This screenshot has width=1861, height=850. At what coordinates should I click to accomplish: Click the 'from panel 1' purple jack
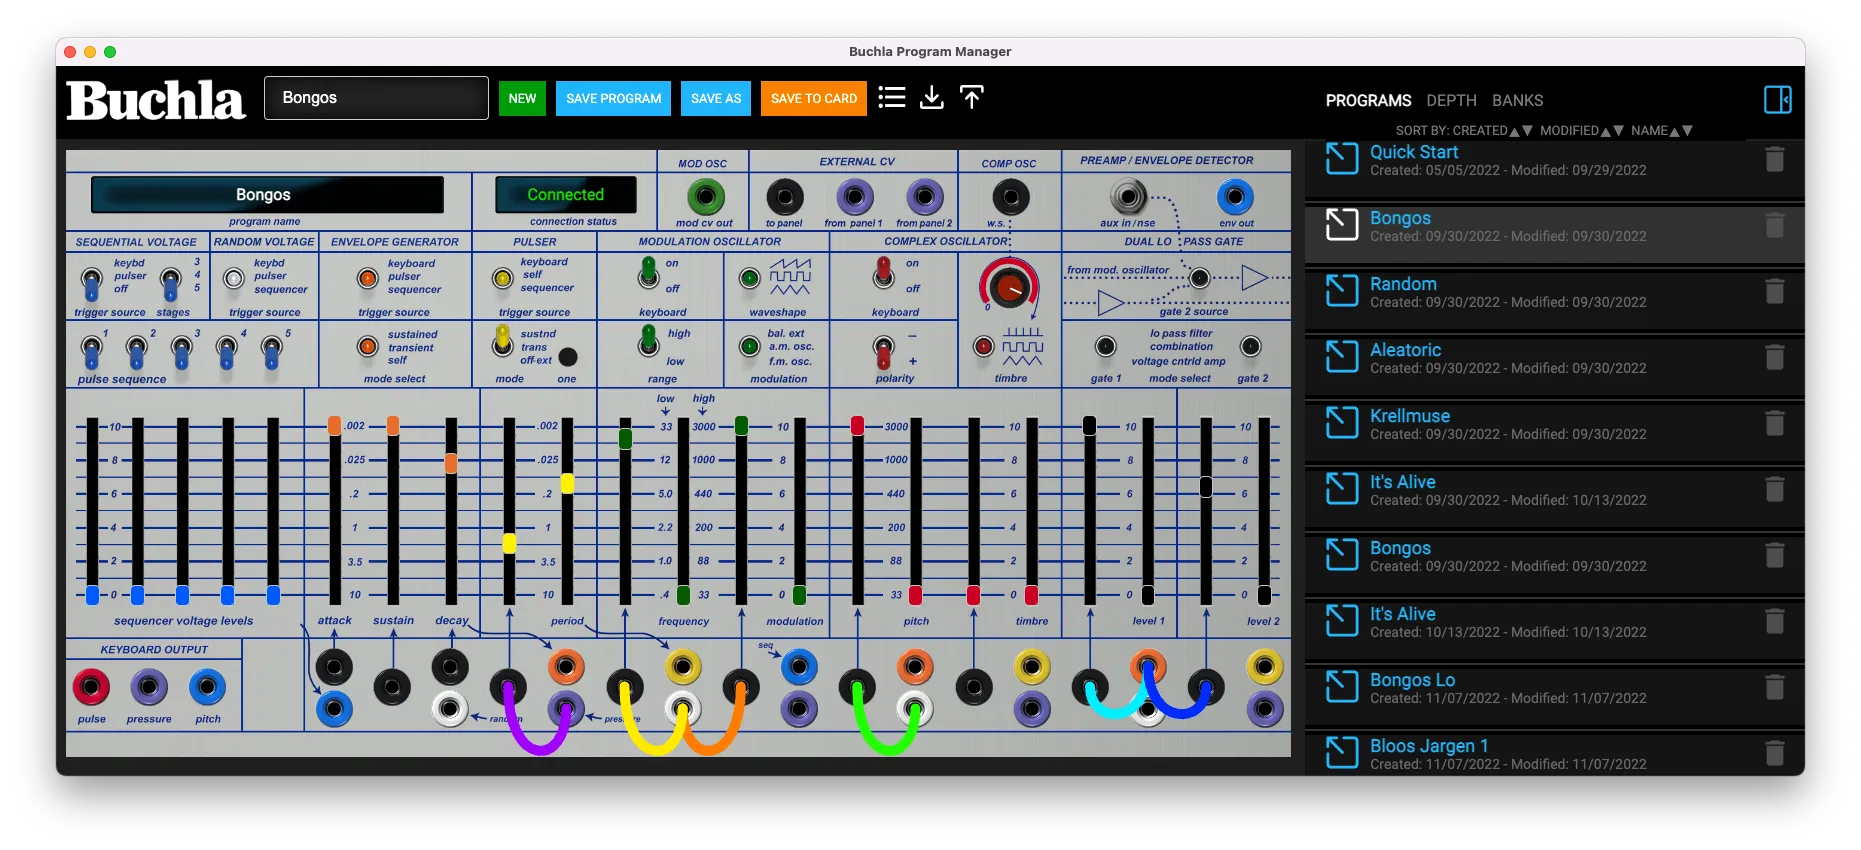click(x=854, y=197)
